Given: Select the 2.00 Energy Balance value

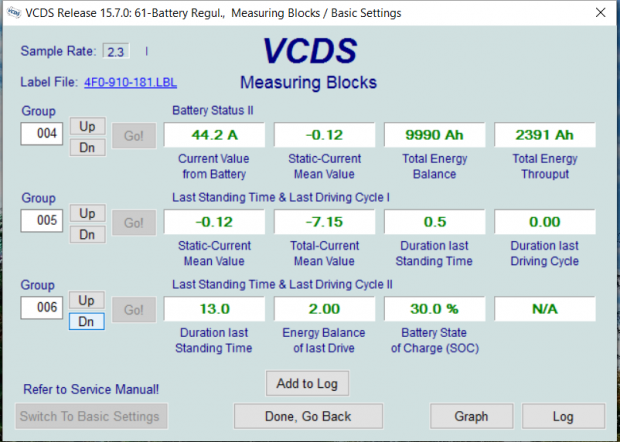Looking at the screenshot, I should [324, 309].
